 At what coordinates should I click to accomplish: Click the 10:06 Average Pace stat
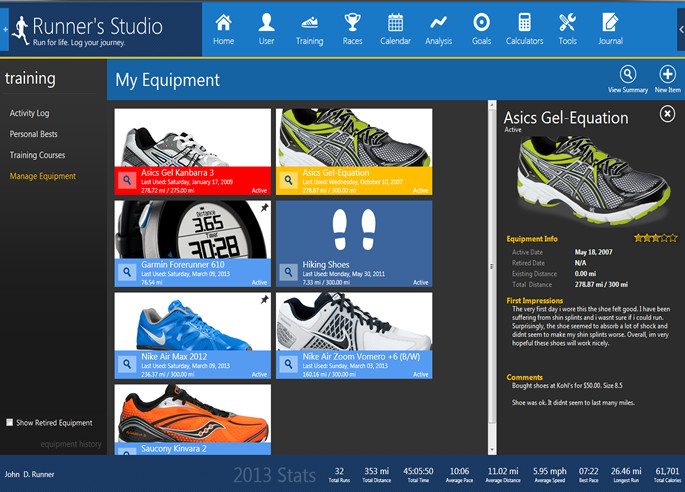click(x=460, y=475)
